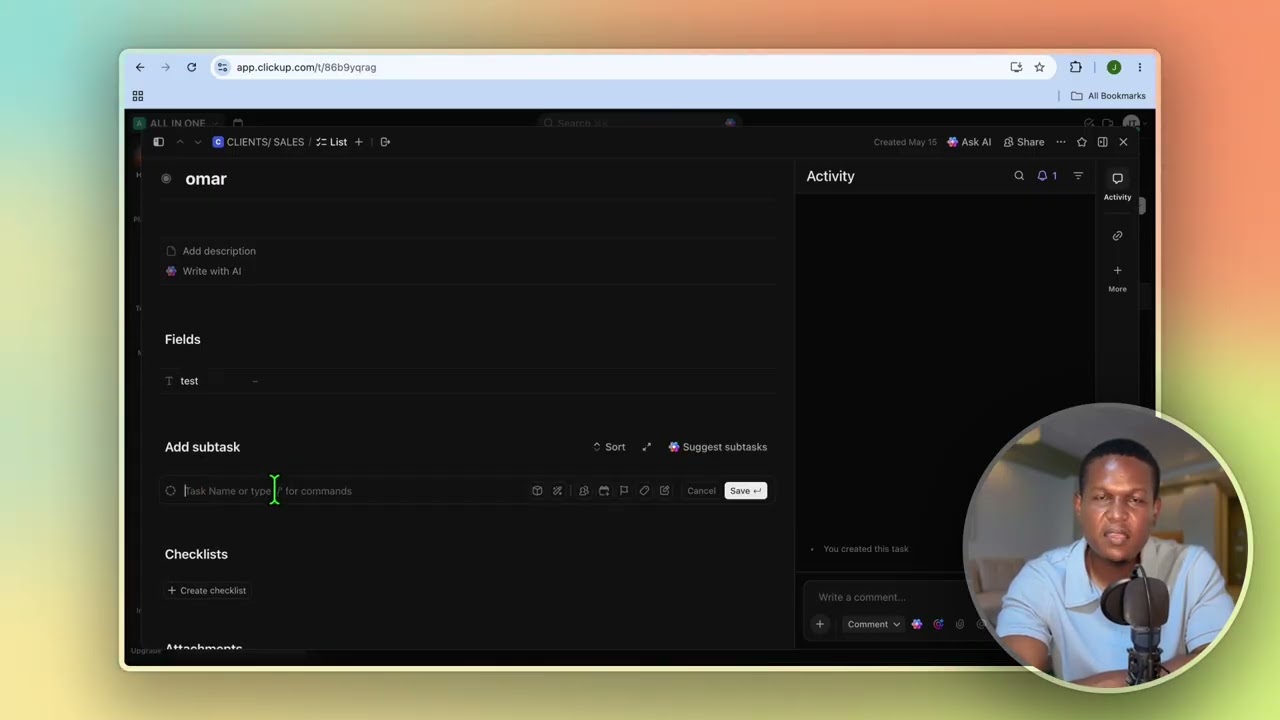The width and height of the screenshot is (1280, 720).
Task: Create a checklist
Action: pyautogui.click(x=207, y=591)
